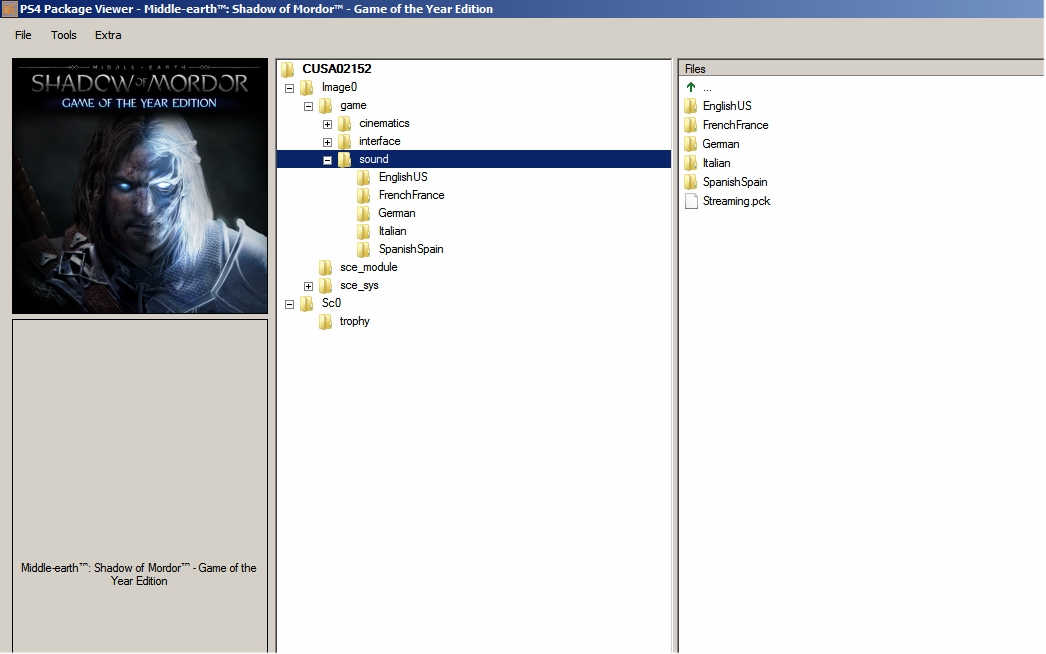Screen dimensions: 1046x654
Task: Click Streaming.pck file name
Action: click(x=736, y=201)
